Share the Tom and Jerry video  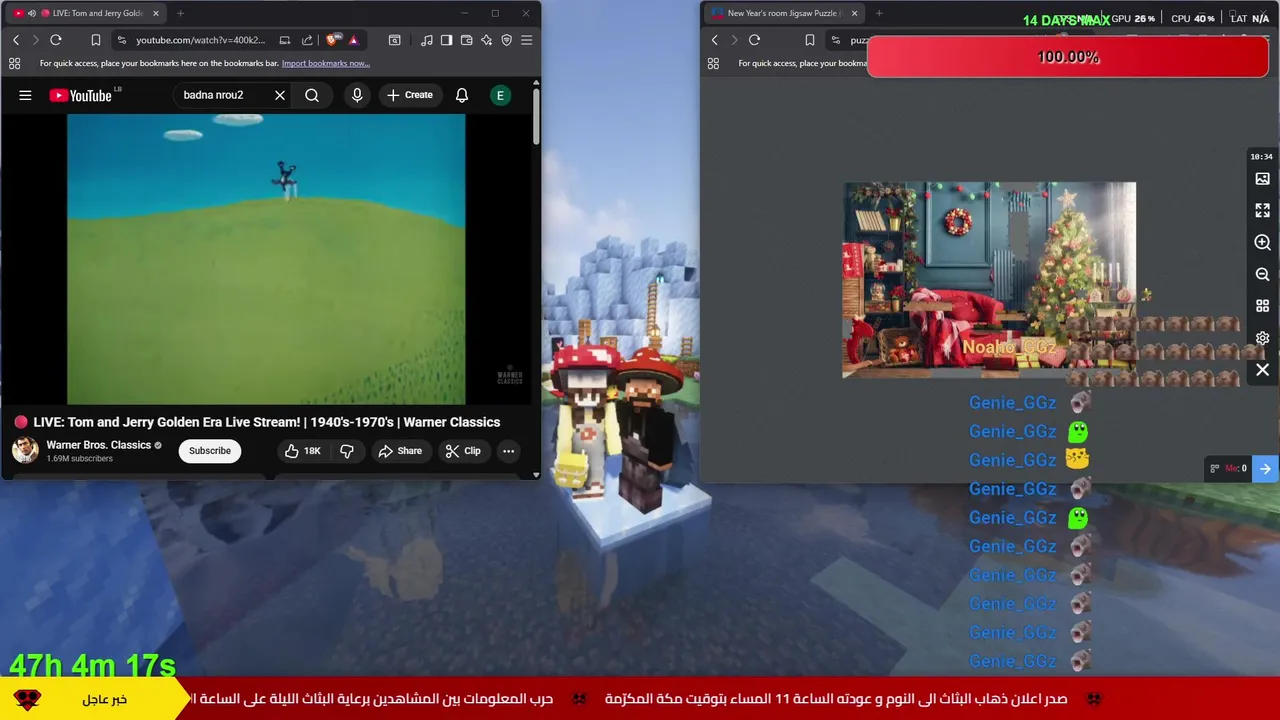pos(400,451)
